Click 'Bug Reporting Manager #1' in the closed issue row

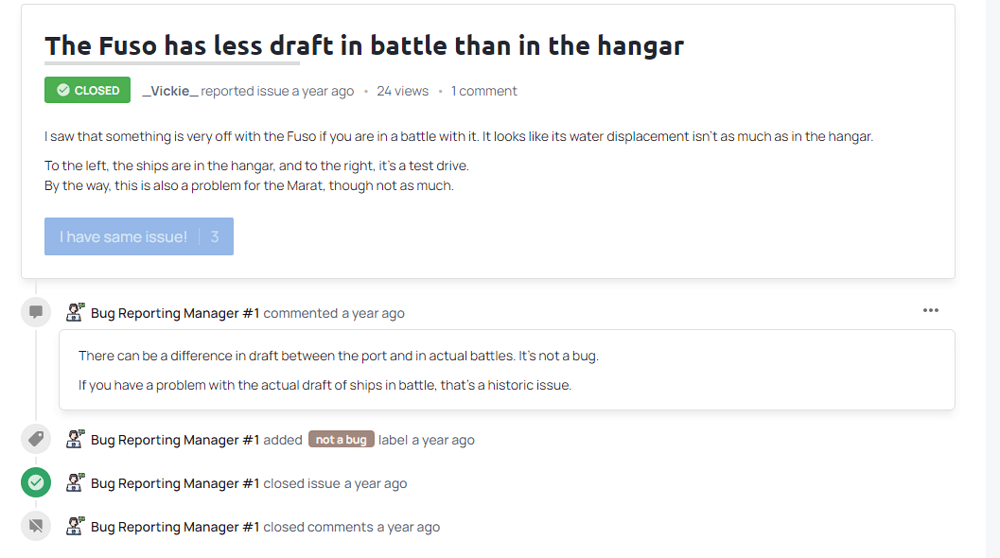[175, 483]
